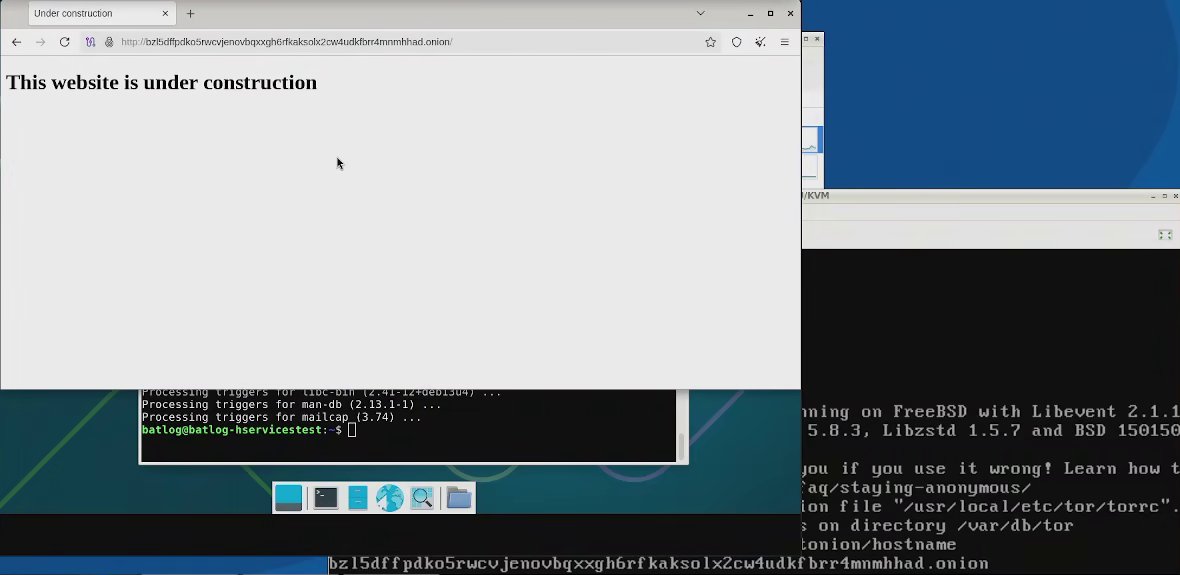Image resolution: width=1180 pixels, height=575 pixels.
Task: Minimize the KVM virtual machine window
Action: tap(1153, 196)
